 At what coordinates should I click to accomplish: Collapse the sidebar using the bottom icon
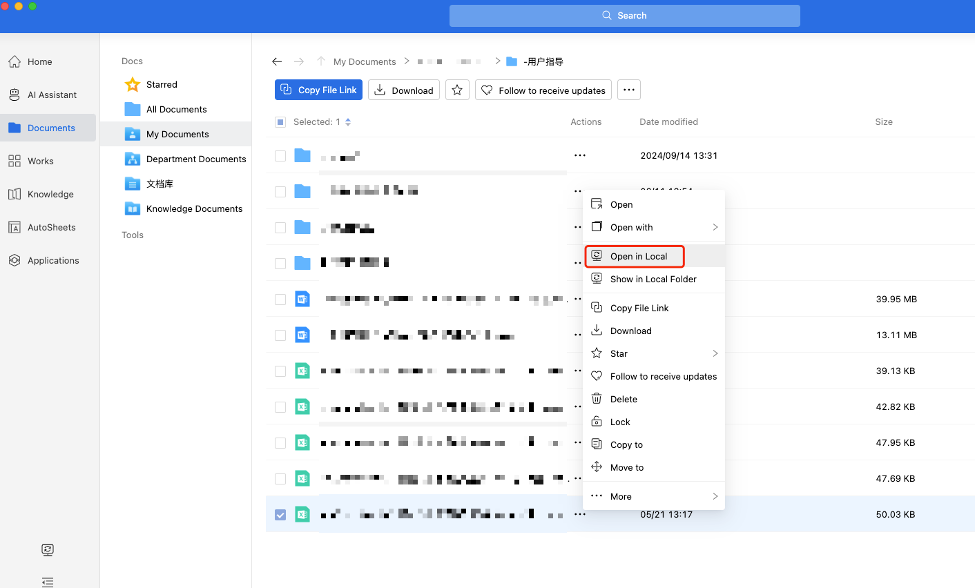click(47, 581)
